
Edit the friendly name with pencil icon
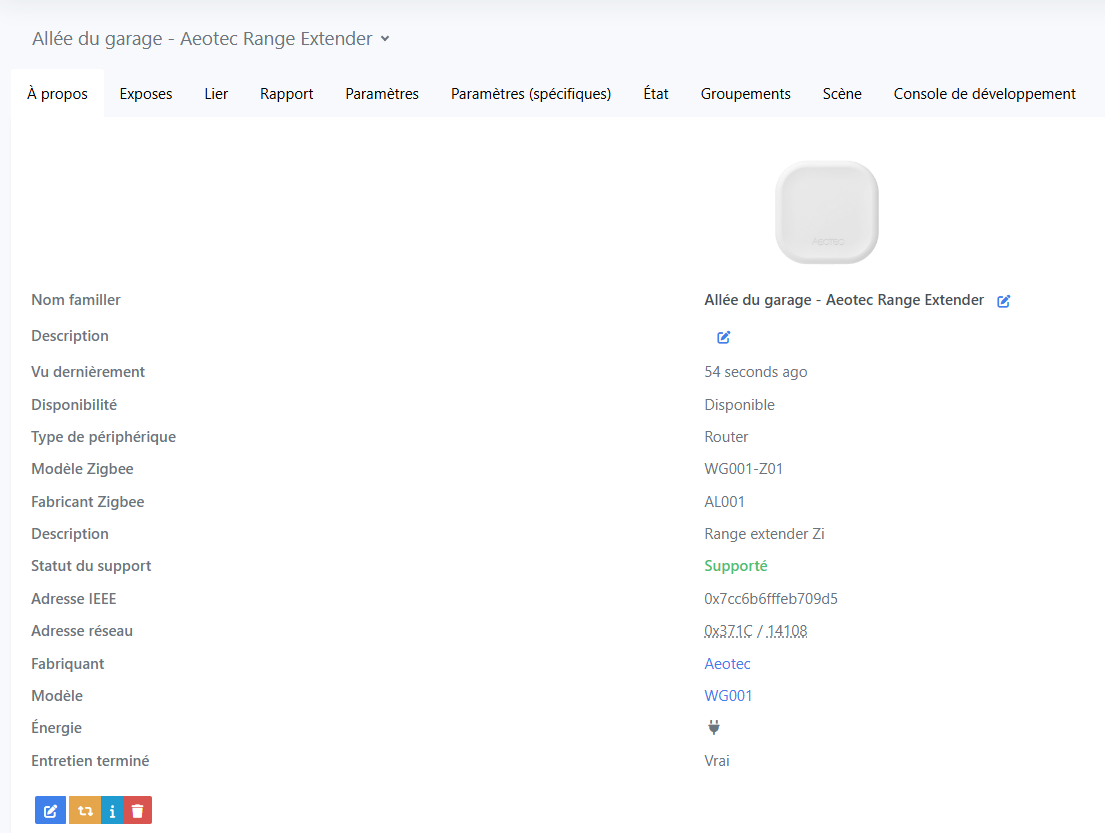tap(1003, 301)
